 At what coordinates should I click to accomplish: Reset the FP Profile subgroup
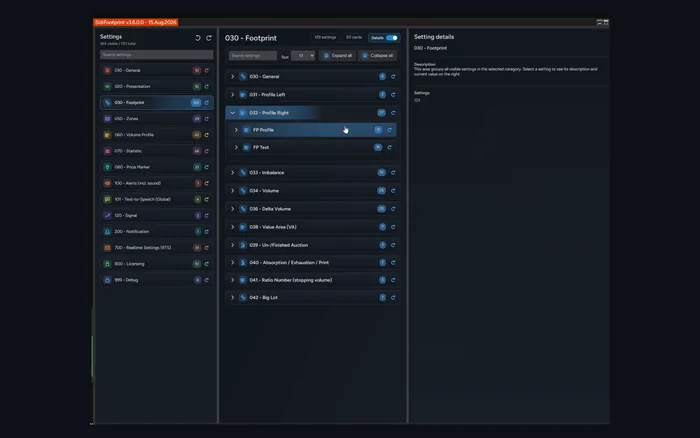(390, 130)
